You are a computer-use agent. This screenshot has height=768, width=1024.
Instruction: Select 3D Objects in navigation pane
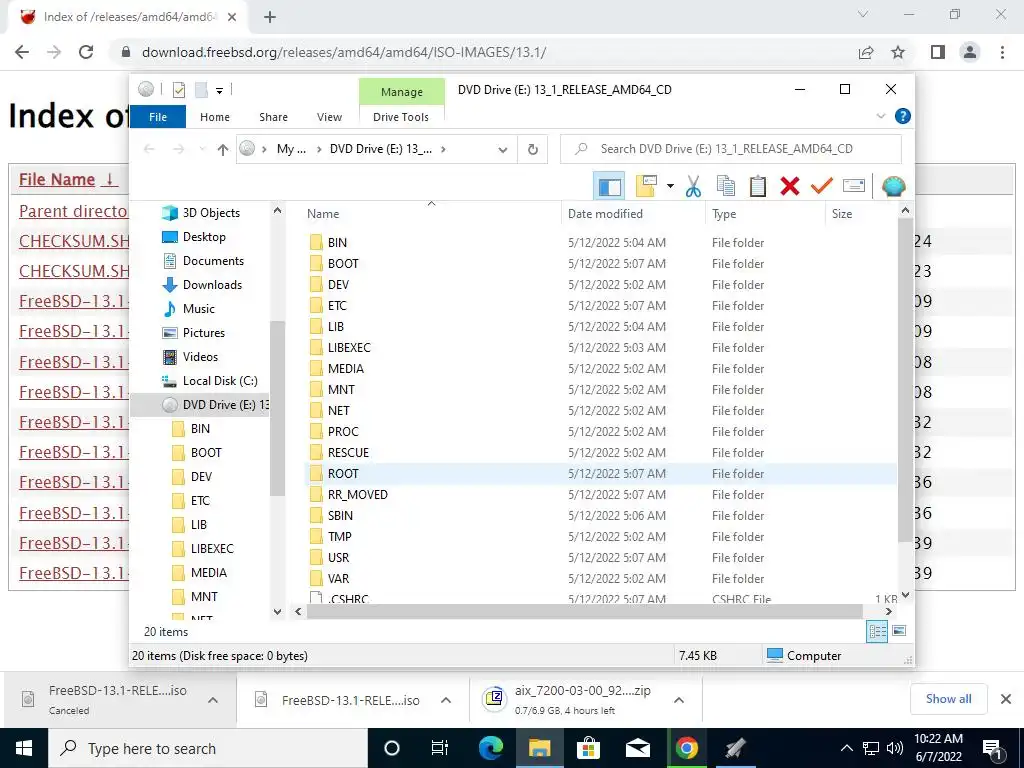tap(200, 213)
